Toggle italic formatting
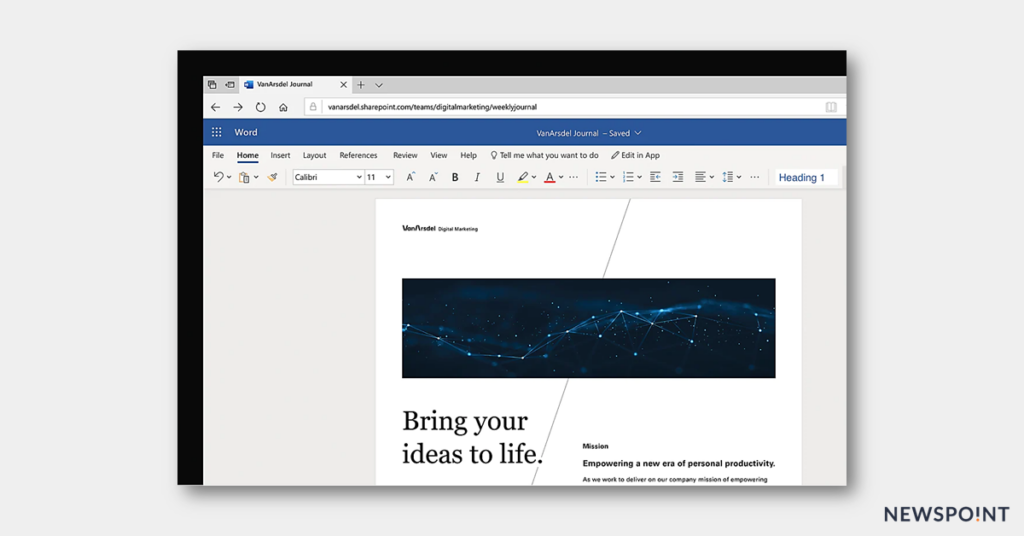 click(477, 177)
